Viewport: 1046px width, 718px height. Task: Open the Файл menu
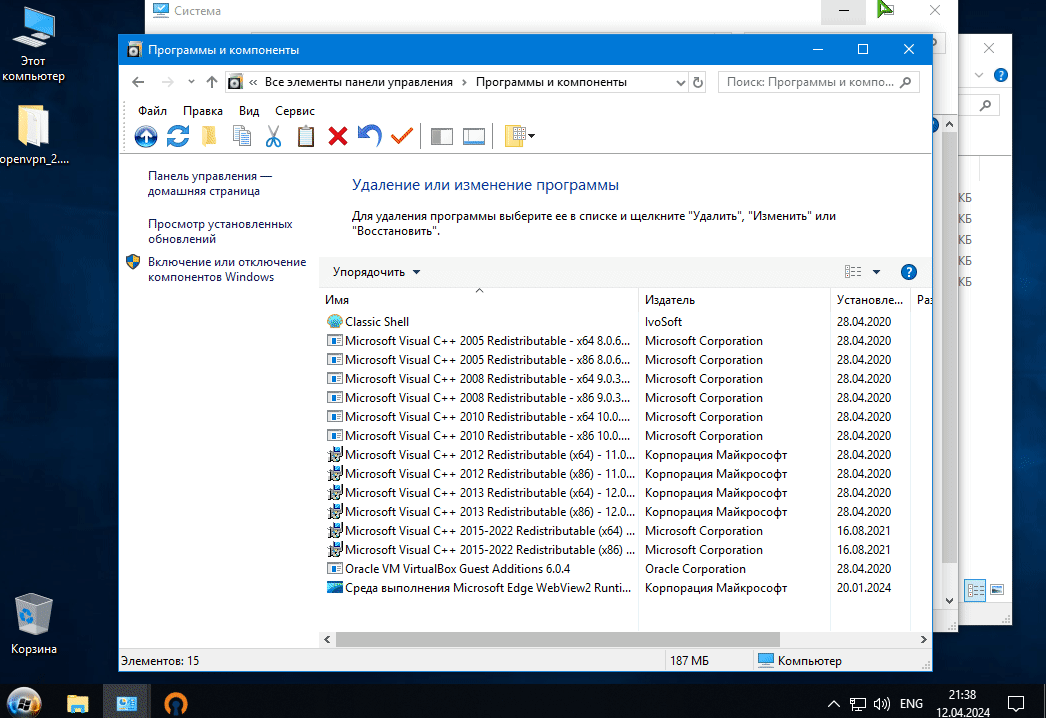pyautogui.click(x=152, y=111)
